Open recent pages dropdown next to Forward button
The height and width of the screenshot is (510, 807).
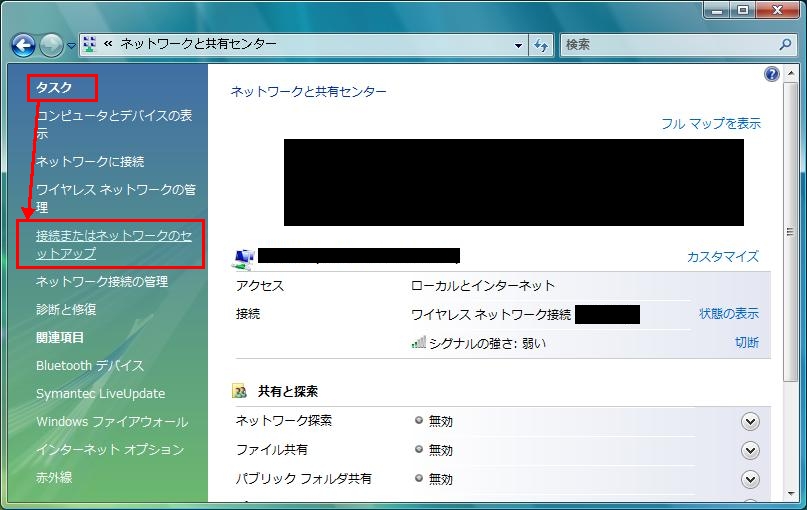tap(71, 46)
